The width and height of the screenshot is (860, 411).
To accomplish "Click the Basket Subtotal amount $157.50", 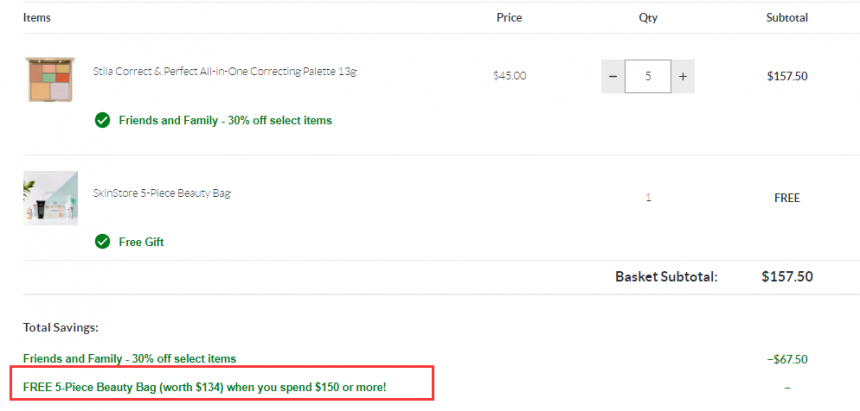I will pyautogui.click(x=787, y=277).
